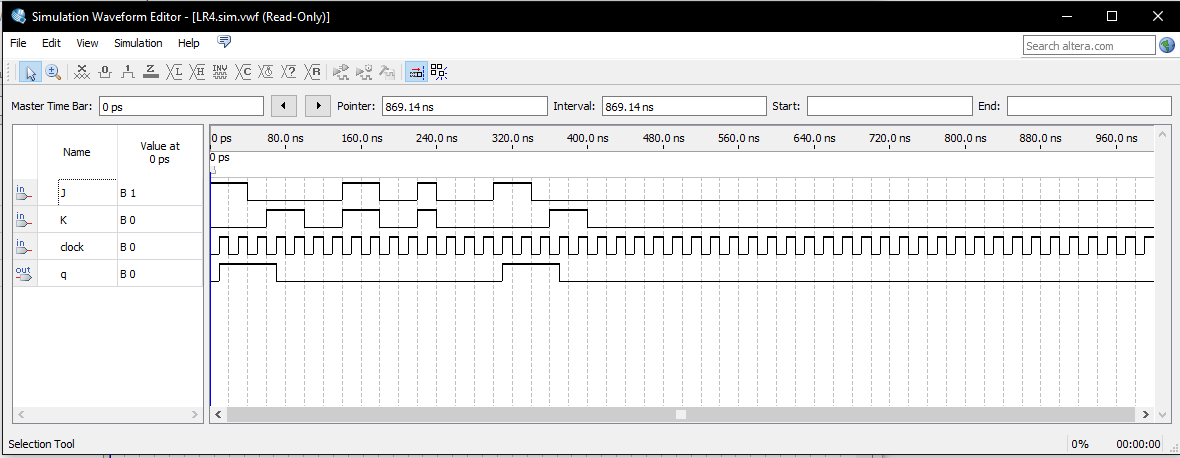Toggle the Snap to Transition button
This screenshot has height=458, width=1180.
(439, 72)
